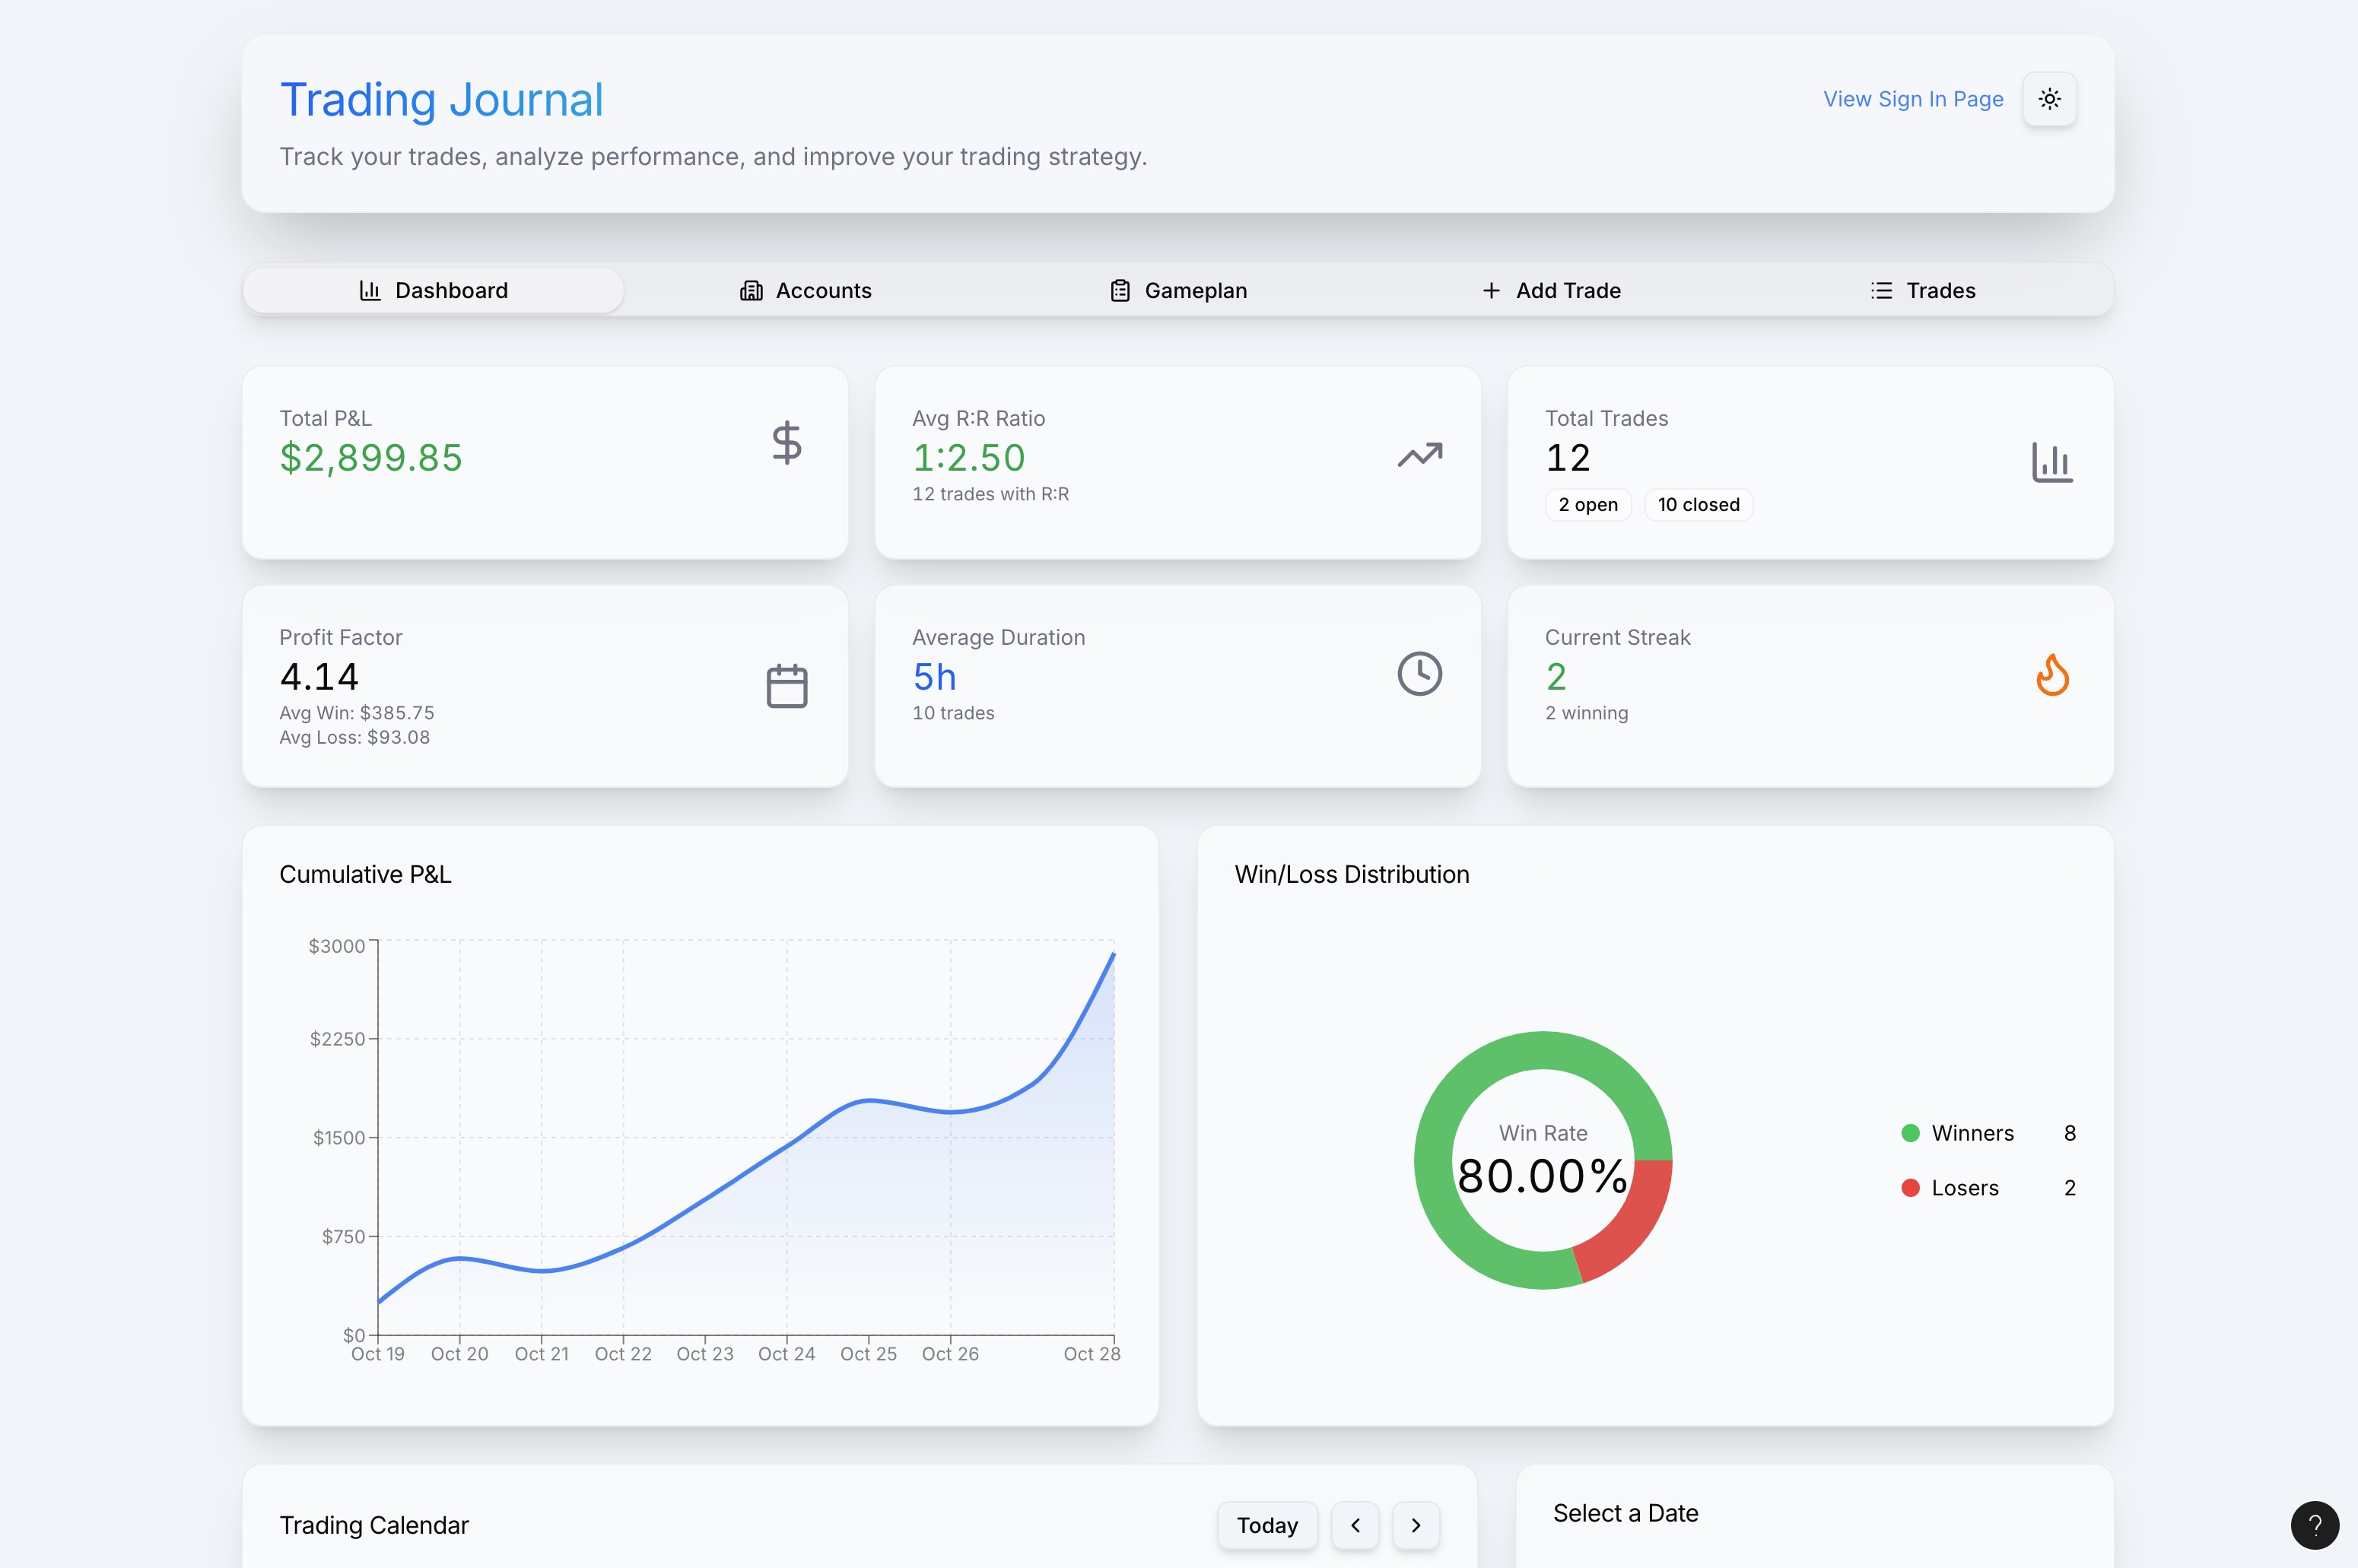
Task: Click the next month chevron in Trading Calendar
Action: 1416,1525
